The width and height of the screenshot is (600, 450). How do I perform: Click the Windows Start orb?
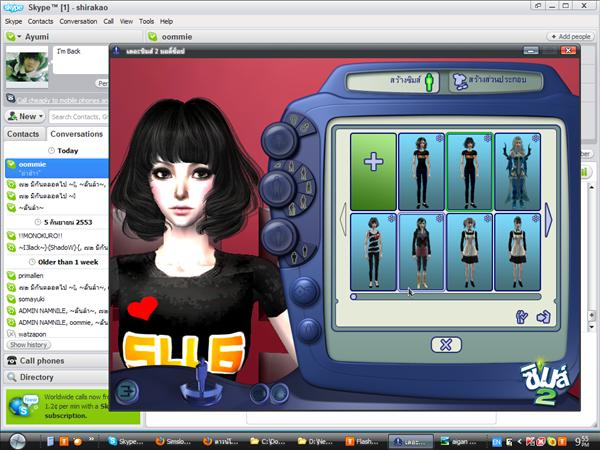point(18,441)
